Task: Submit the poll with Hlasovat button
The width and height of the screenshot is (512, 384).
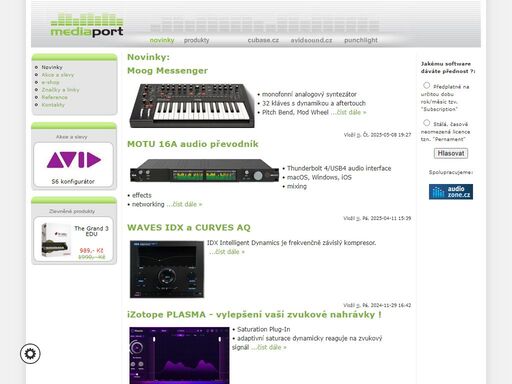Action: (451, 153)
